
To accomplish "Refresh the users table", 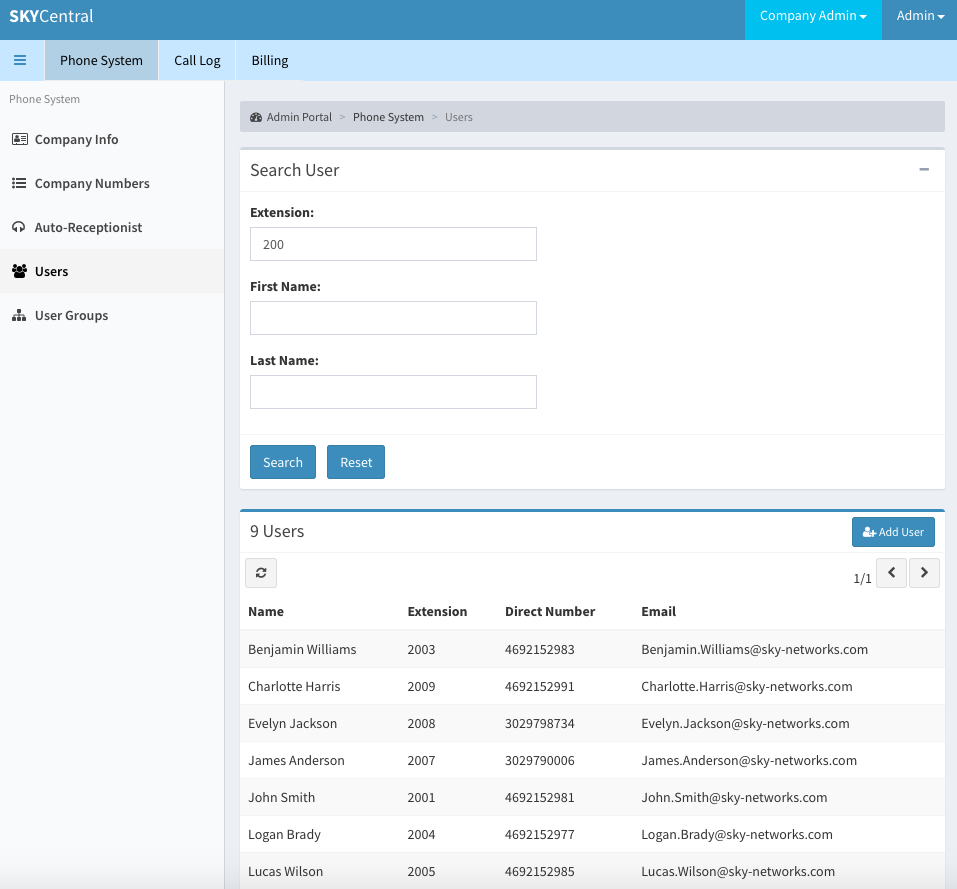I will [x=261, y=573].
